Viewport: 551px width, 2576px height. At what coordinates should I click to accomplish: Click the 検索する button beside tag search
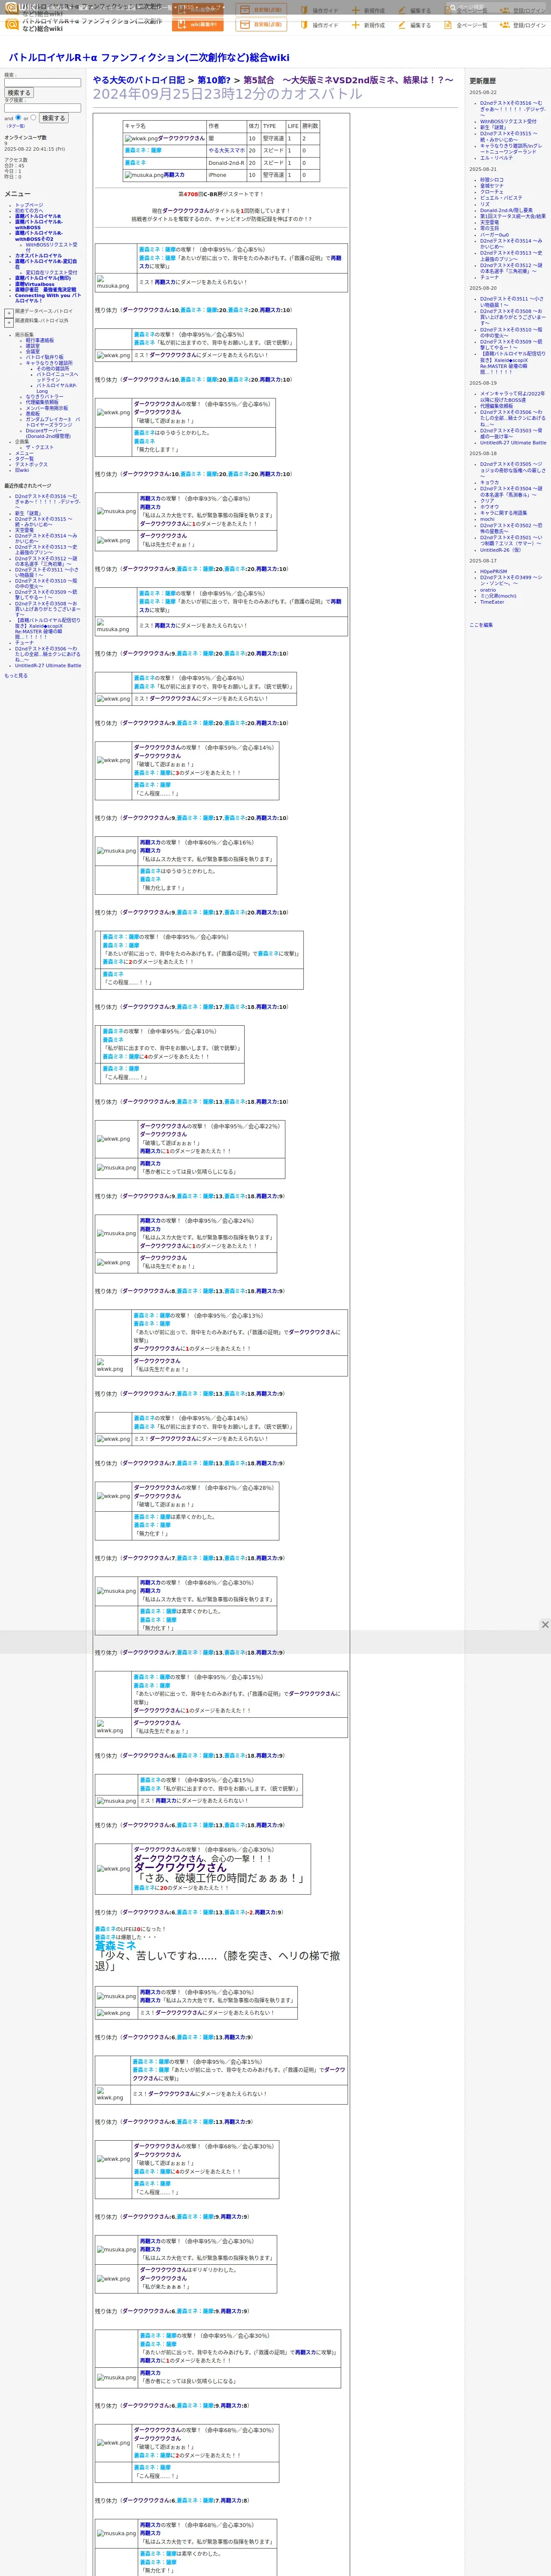pos(53,118)
